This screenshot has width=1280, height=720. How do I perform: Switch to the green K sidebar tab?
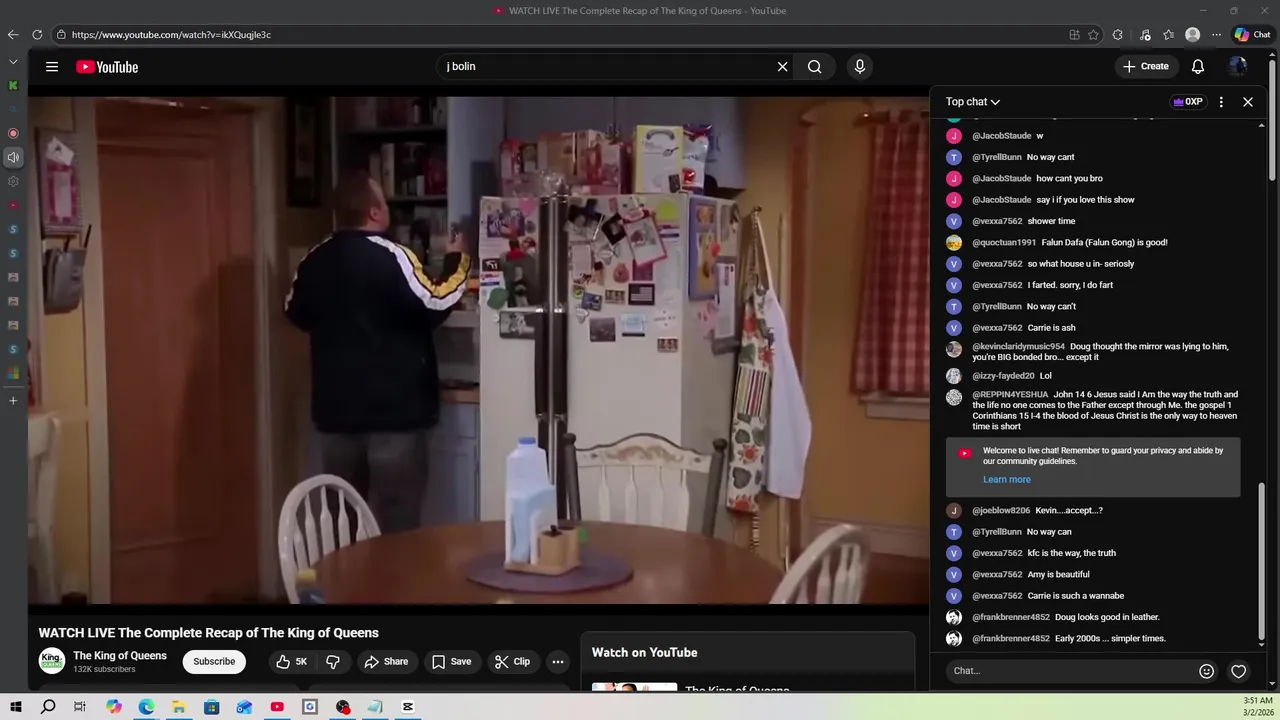coord(13,85)
